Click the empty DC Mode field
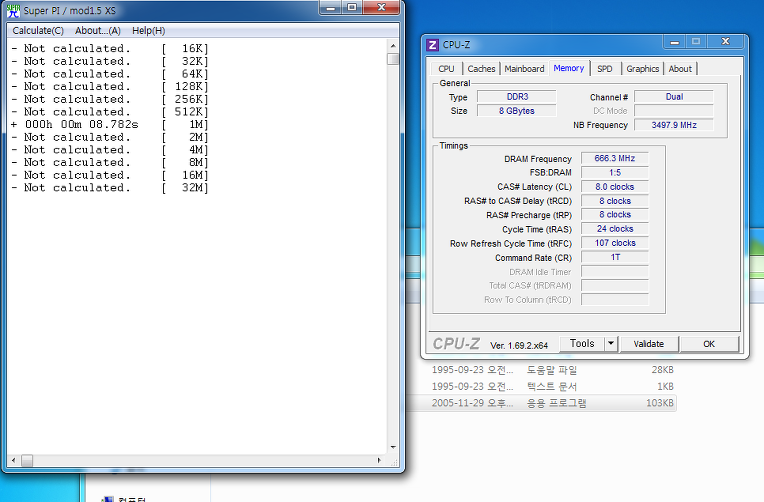 pyautogui.click(x=674, y=111)
